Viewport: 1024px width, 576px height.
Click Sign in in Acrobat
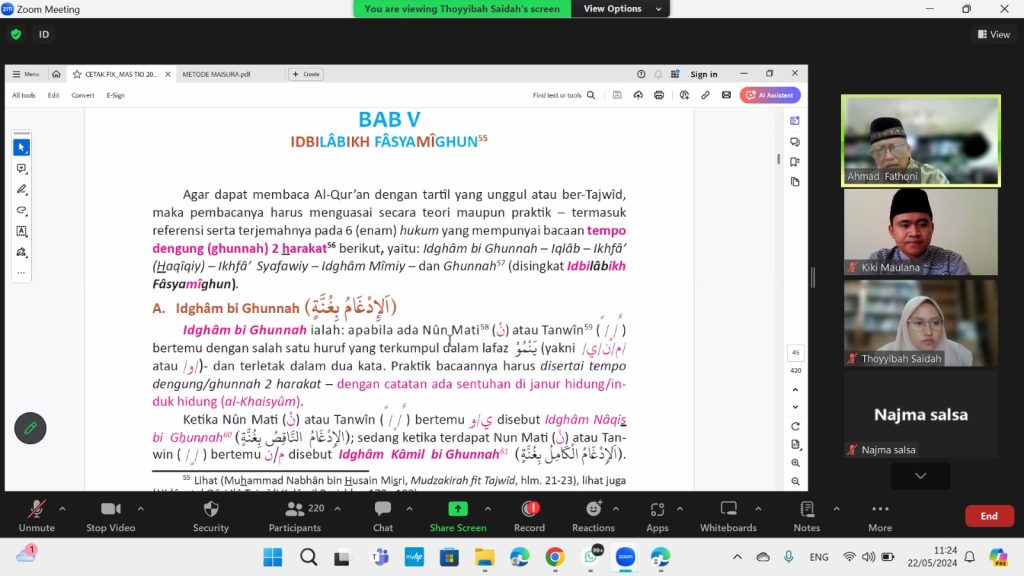click(x=704, y=74)
